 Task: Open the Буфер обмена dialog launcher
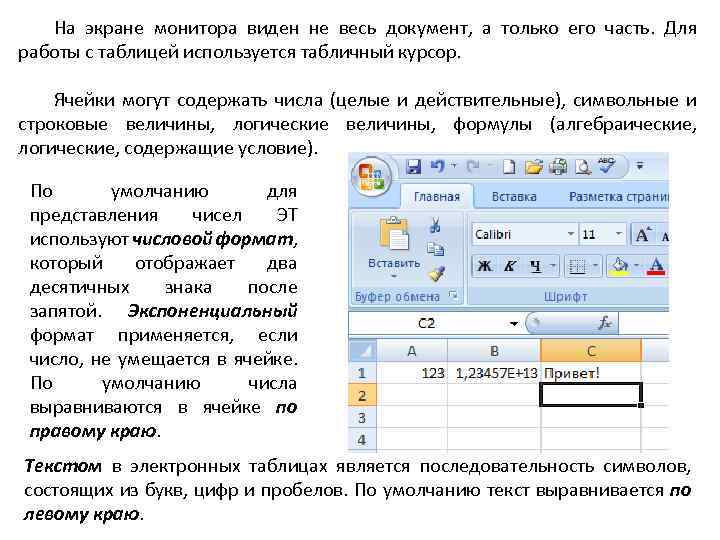click(x=454, y=295)
